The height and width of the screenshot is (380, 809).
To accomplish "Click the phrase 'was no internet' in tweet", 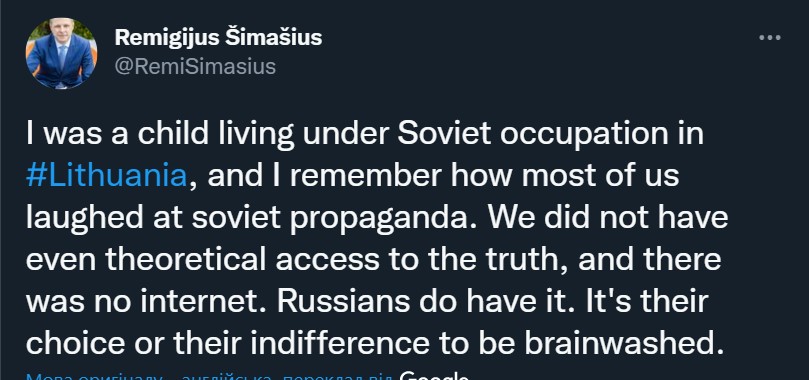I will click(147, 302).
